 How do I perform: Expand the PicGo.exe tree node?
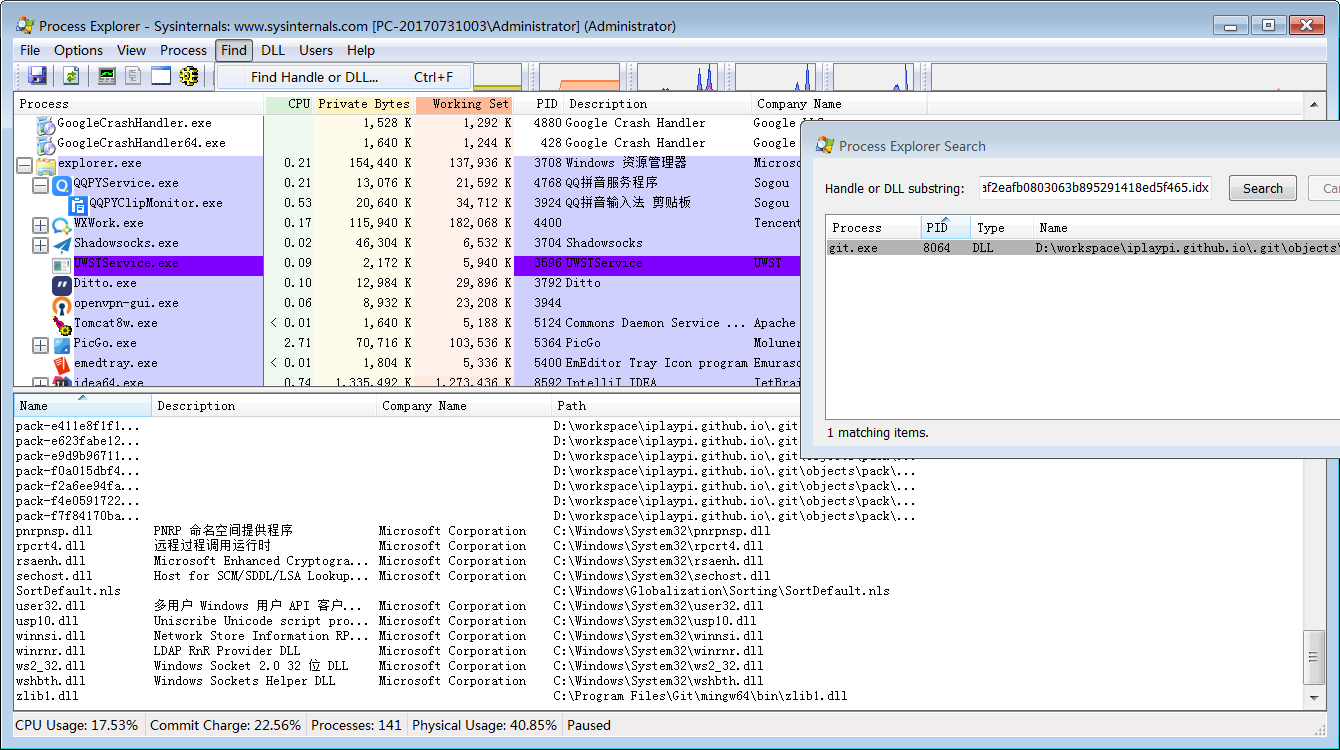pos(40,345)
